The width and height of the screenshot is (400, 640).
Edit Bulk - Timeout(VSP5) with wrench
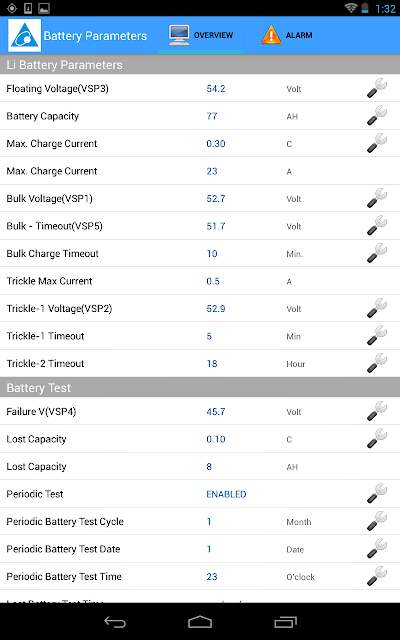click(x=377, y=226)
